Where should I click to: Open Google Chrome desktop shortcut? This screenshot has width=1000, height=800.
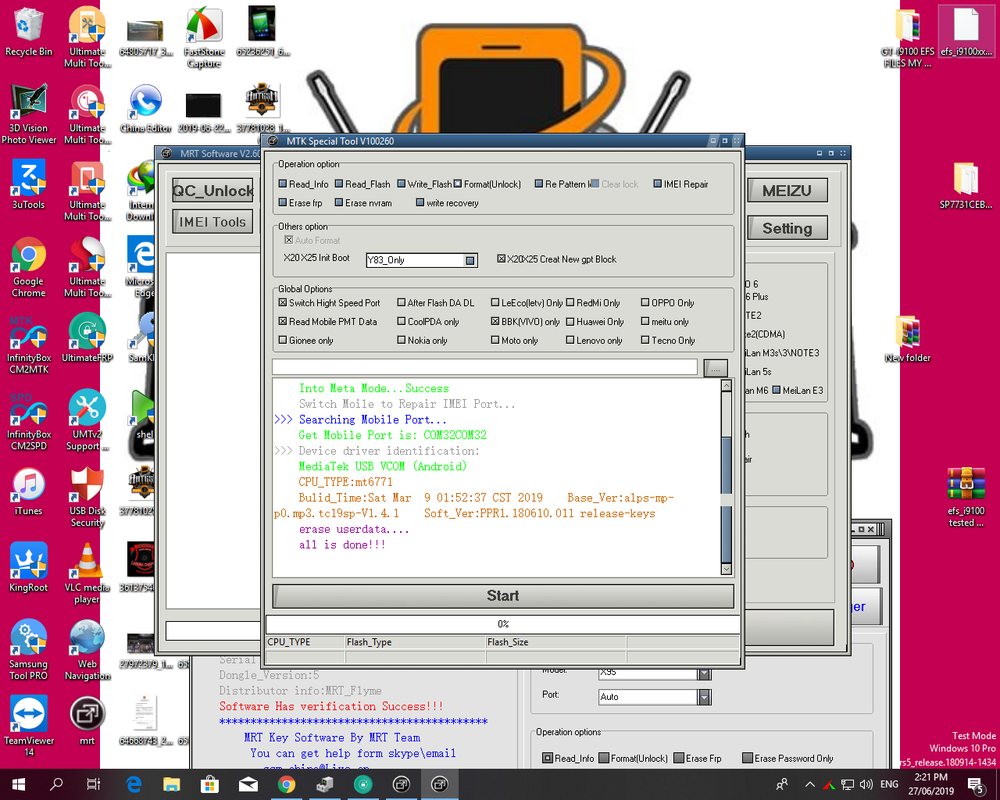pyautogui.click(x=28, y=267)
